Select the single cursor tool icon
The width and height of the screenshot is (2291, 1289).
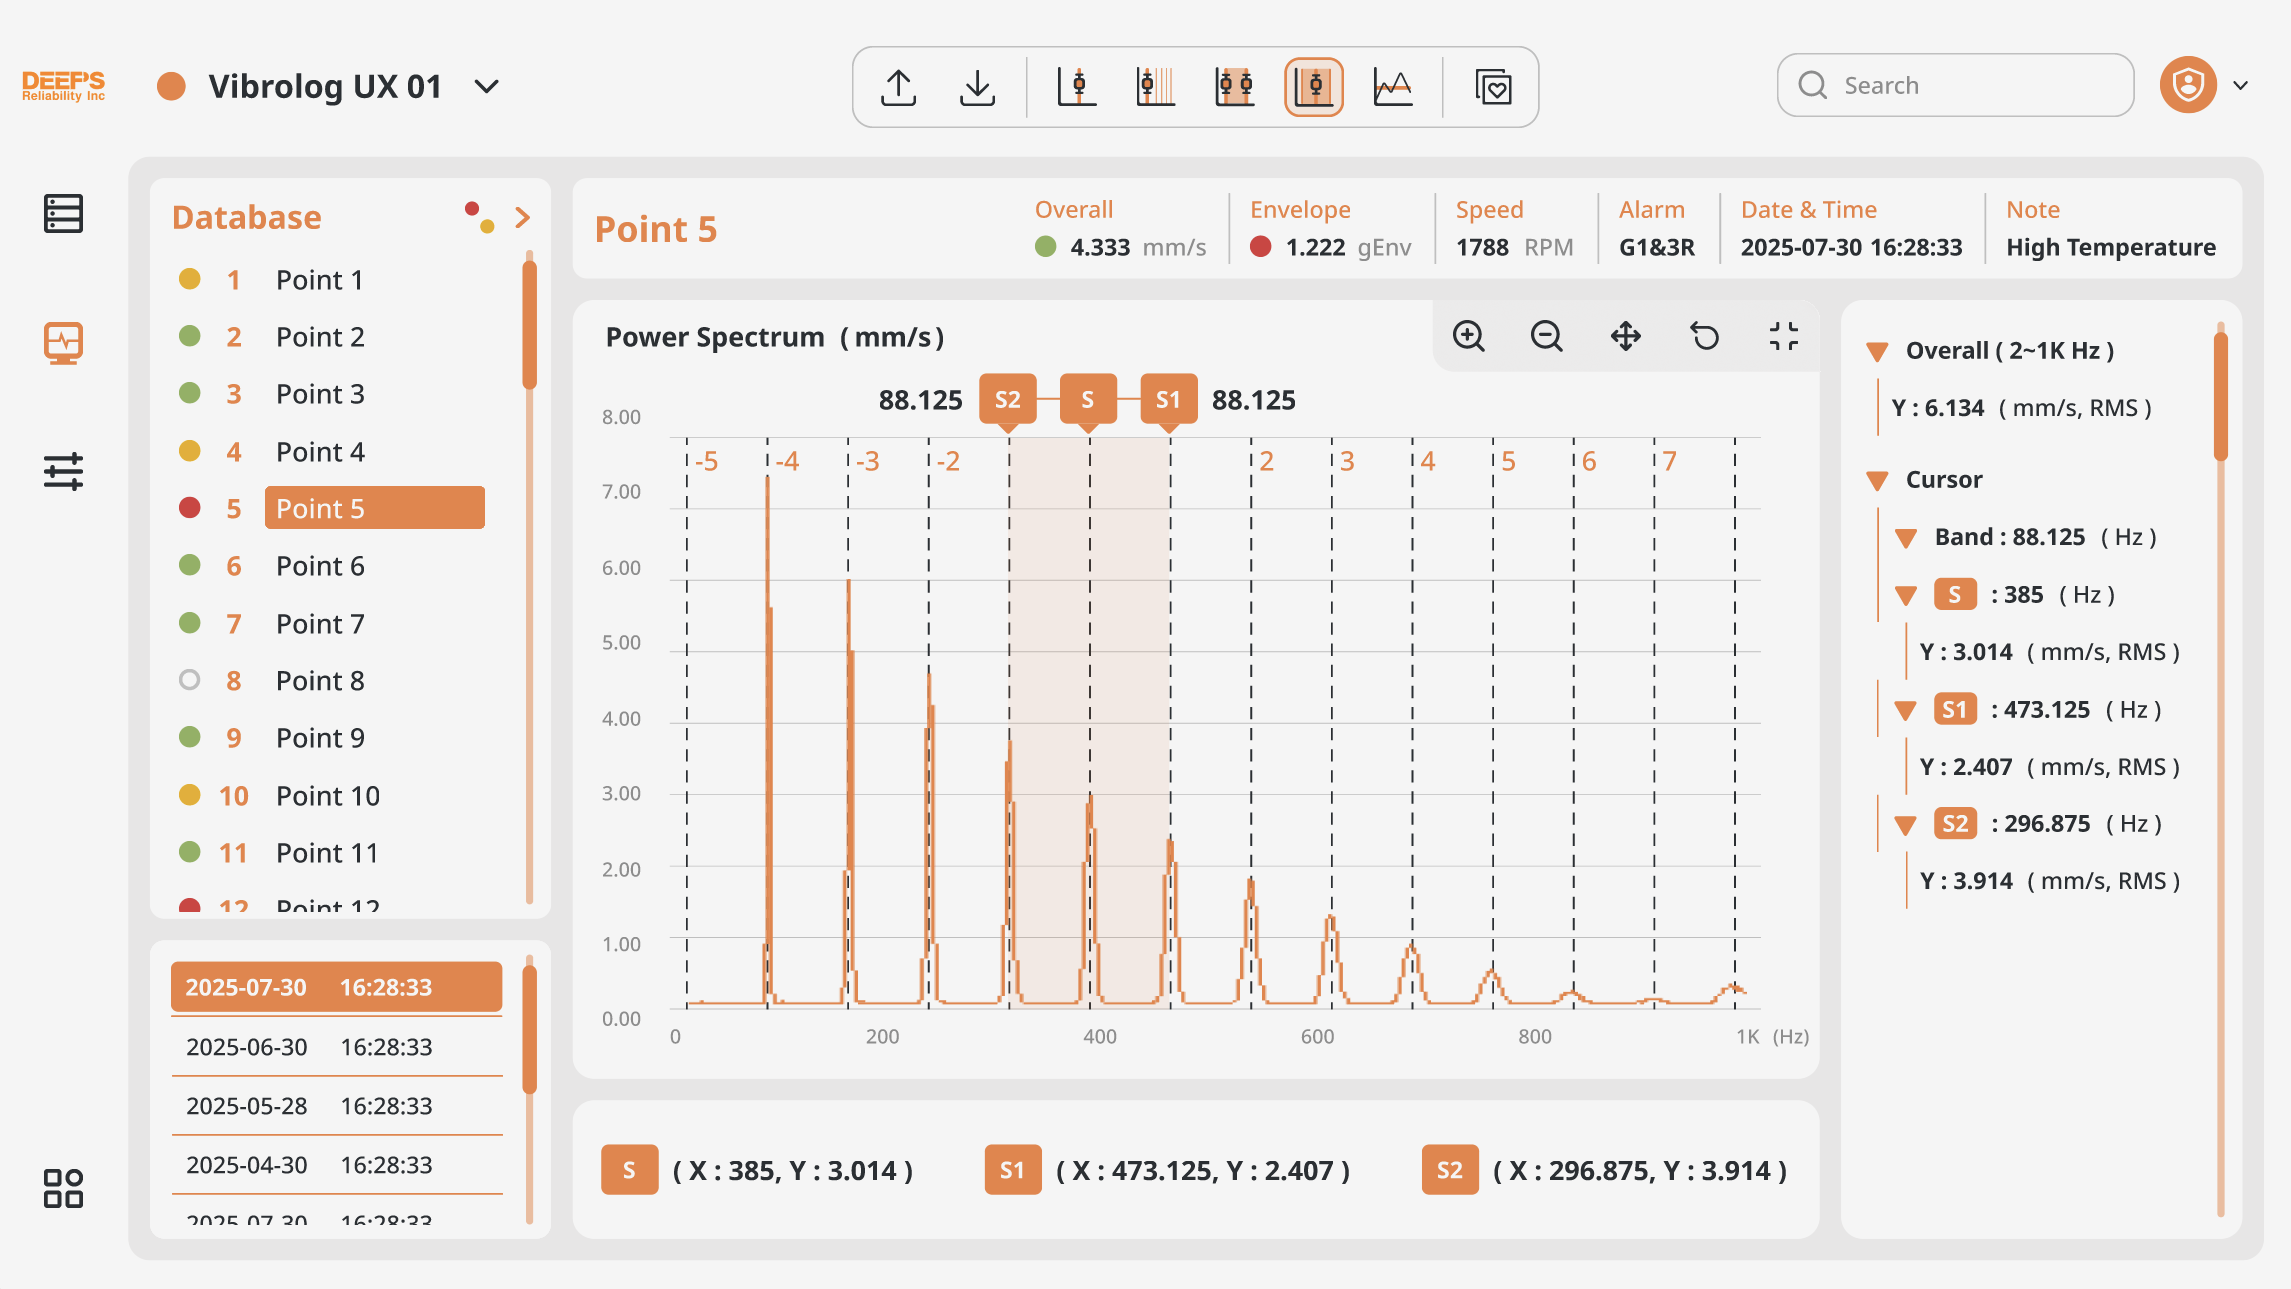[x=1077, y=87]
